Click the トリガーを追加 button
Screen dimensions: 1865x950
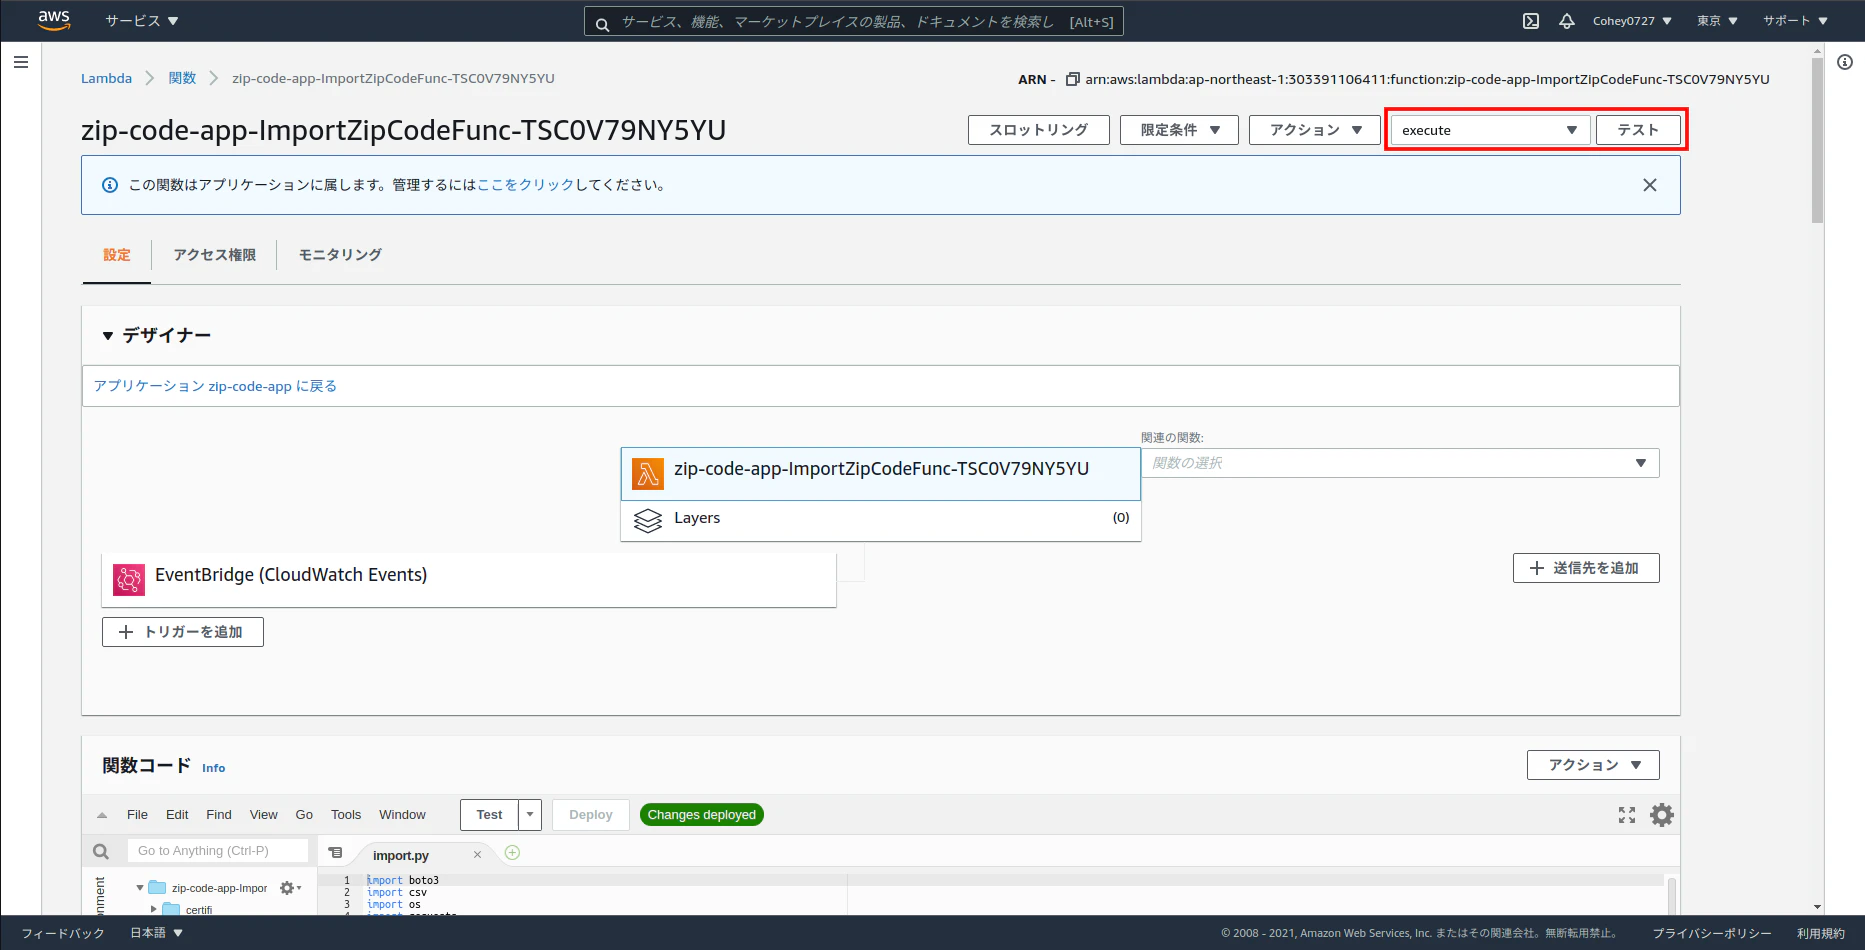pos(183,632)
